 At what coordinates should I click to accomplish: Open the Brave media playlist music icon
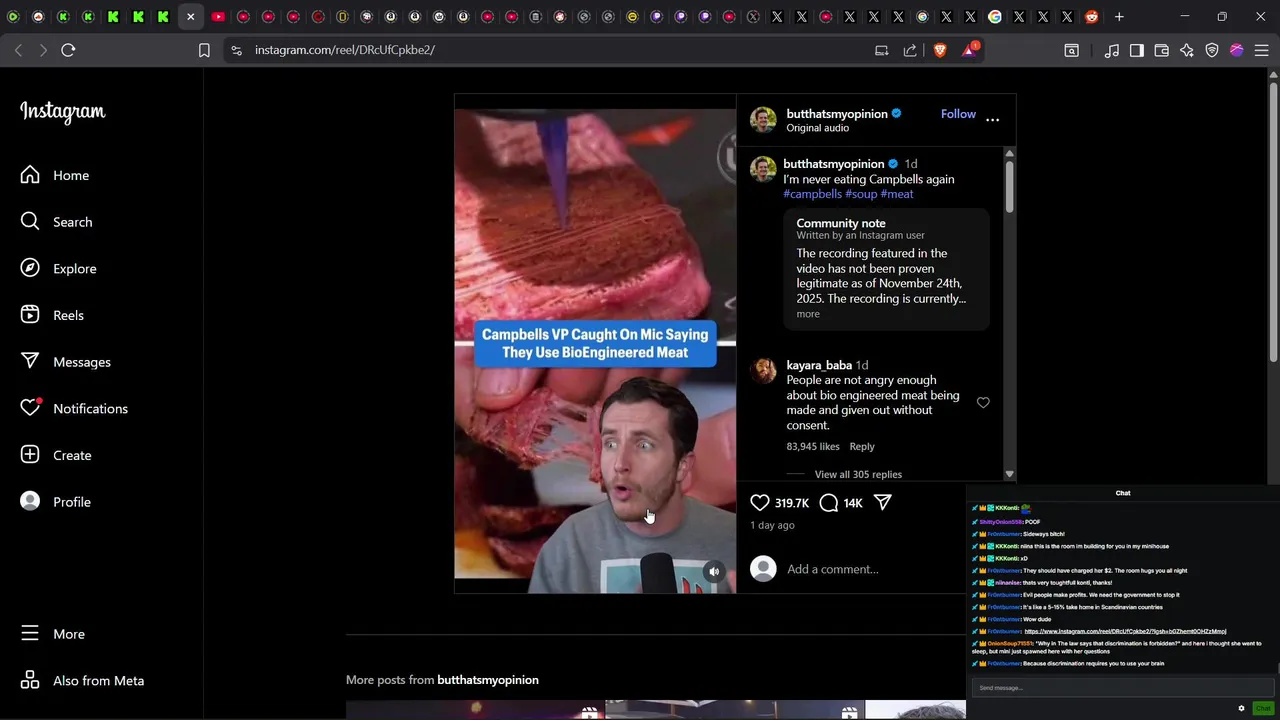[x=1112, y=50]
